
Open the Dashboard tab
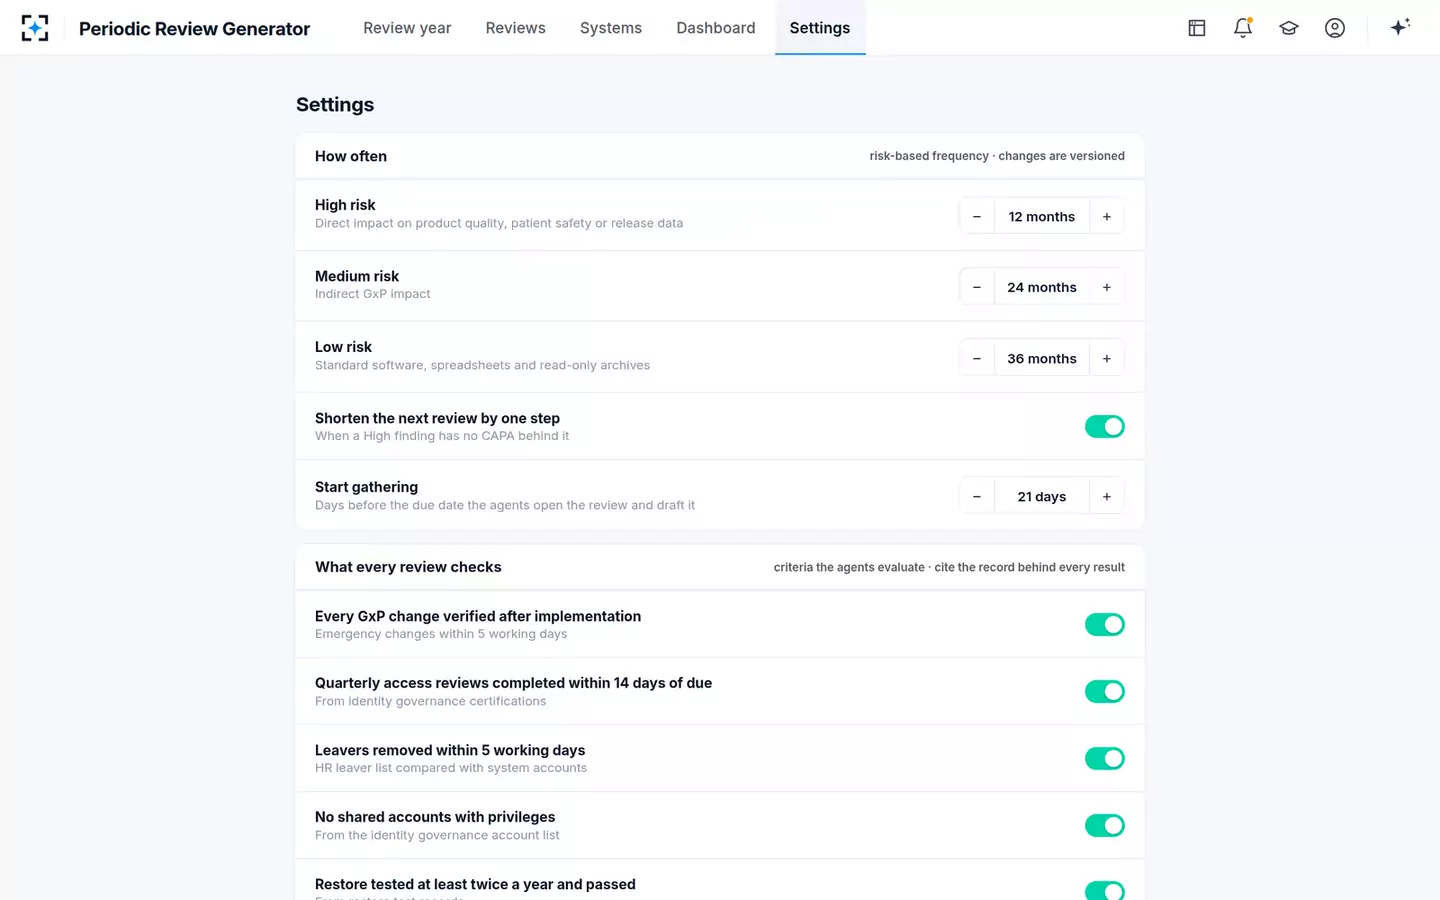tap(716, 28)
